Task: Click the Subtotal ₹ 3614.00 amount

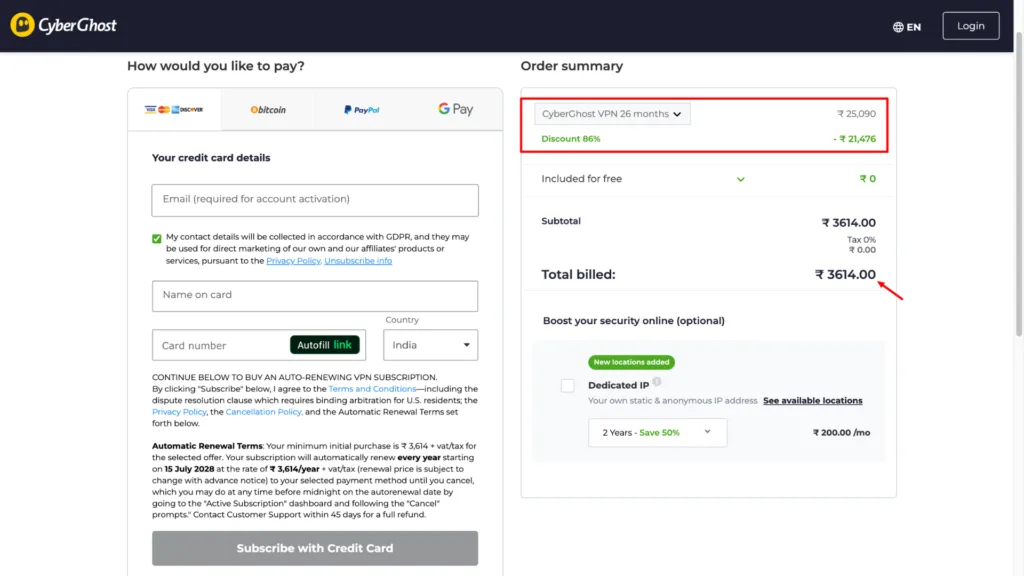Action: coord(848,223)
